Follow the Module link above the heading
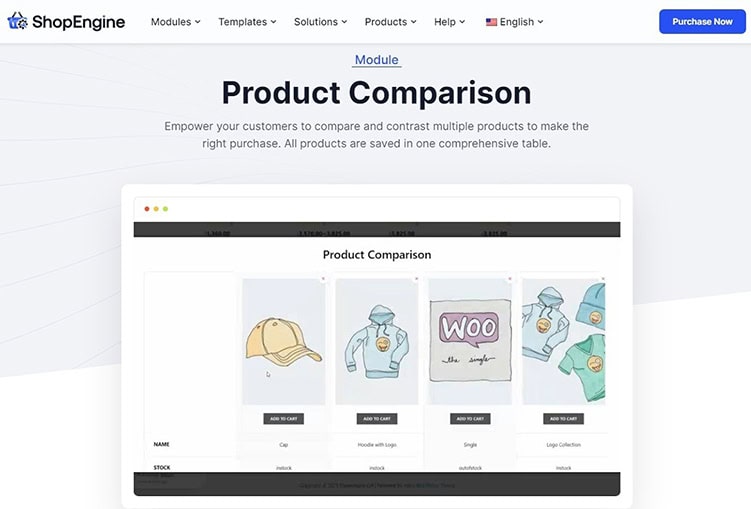751x509 pixels. click(376, 60)
